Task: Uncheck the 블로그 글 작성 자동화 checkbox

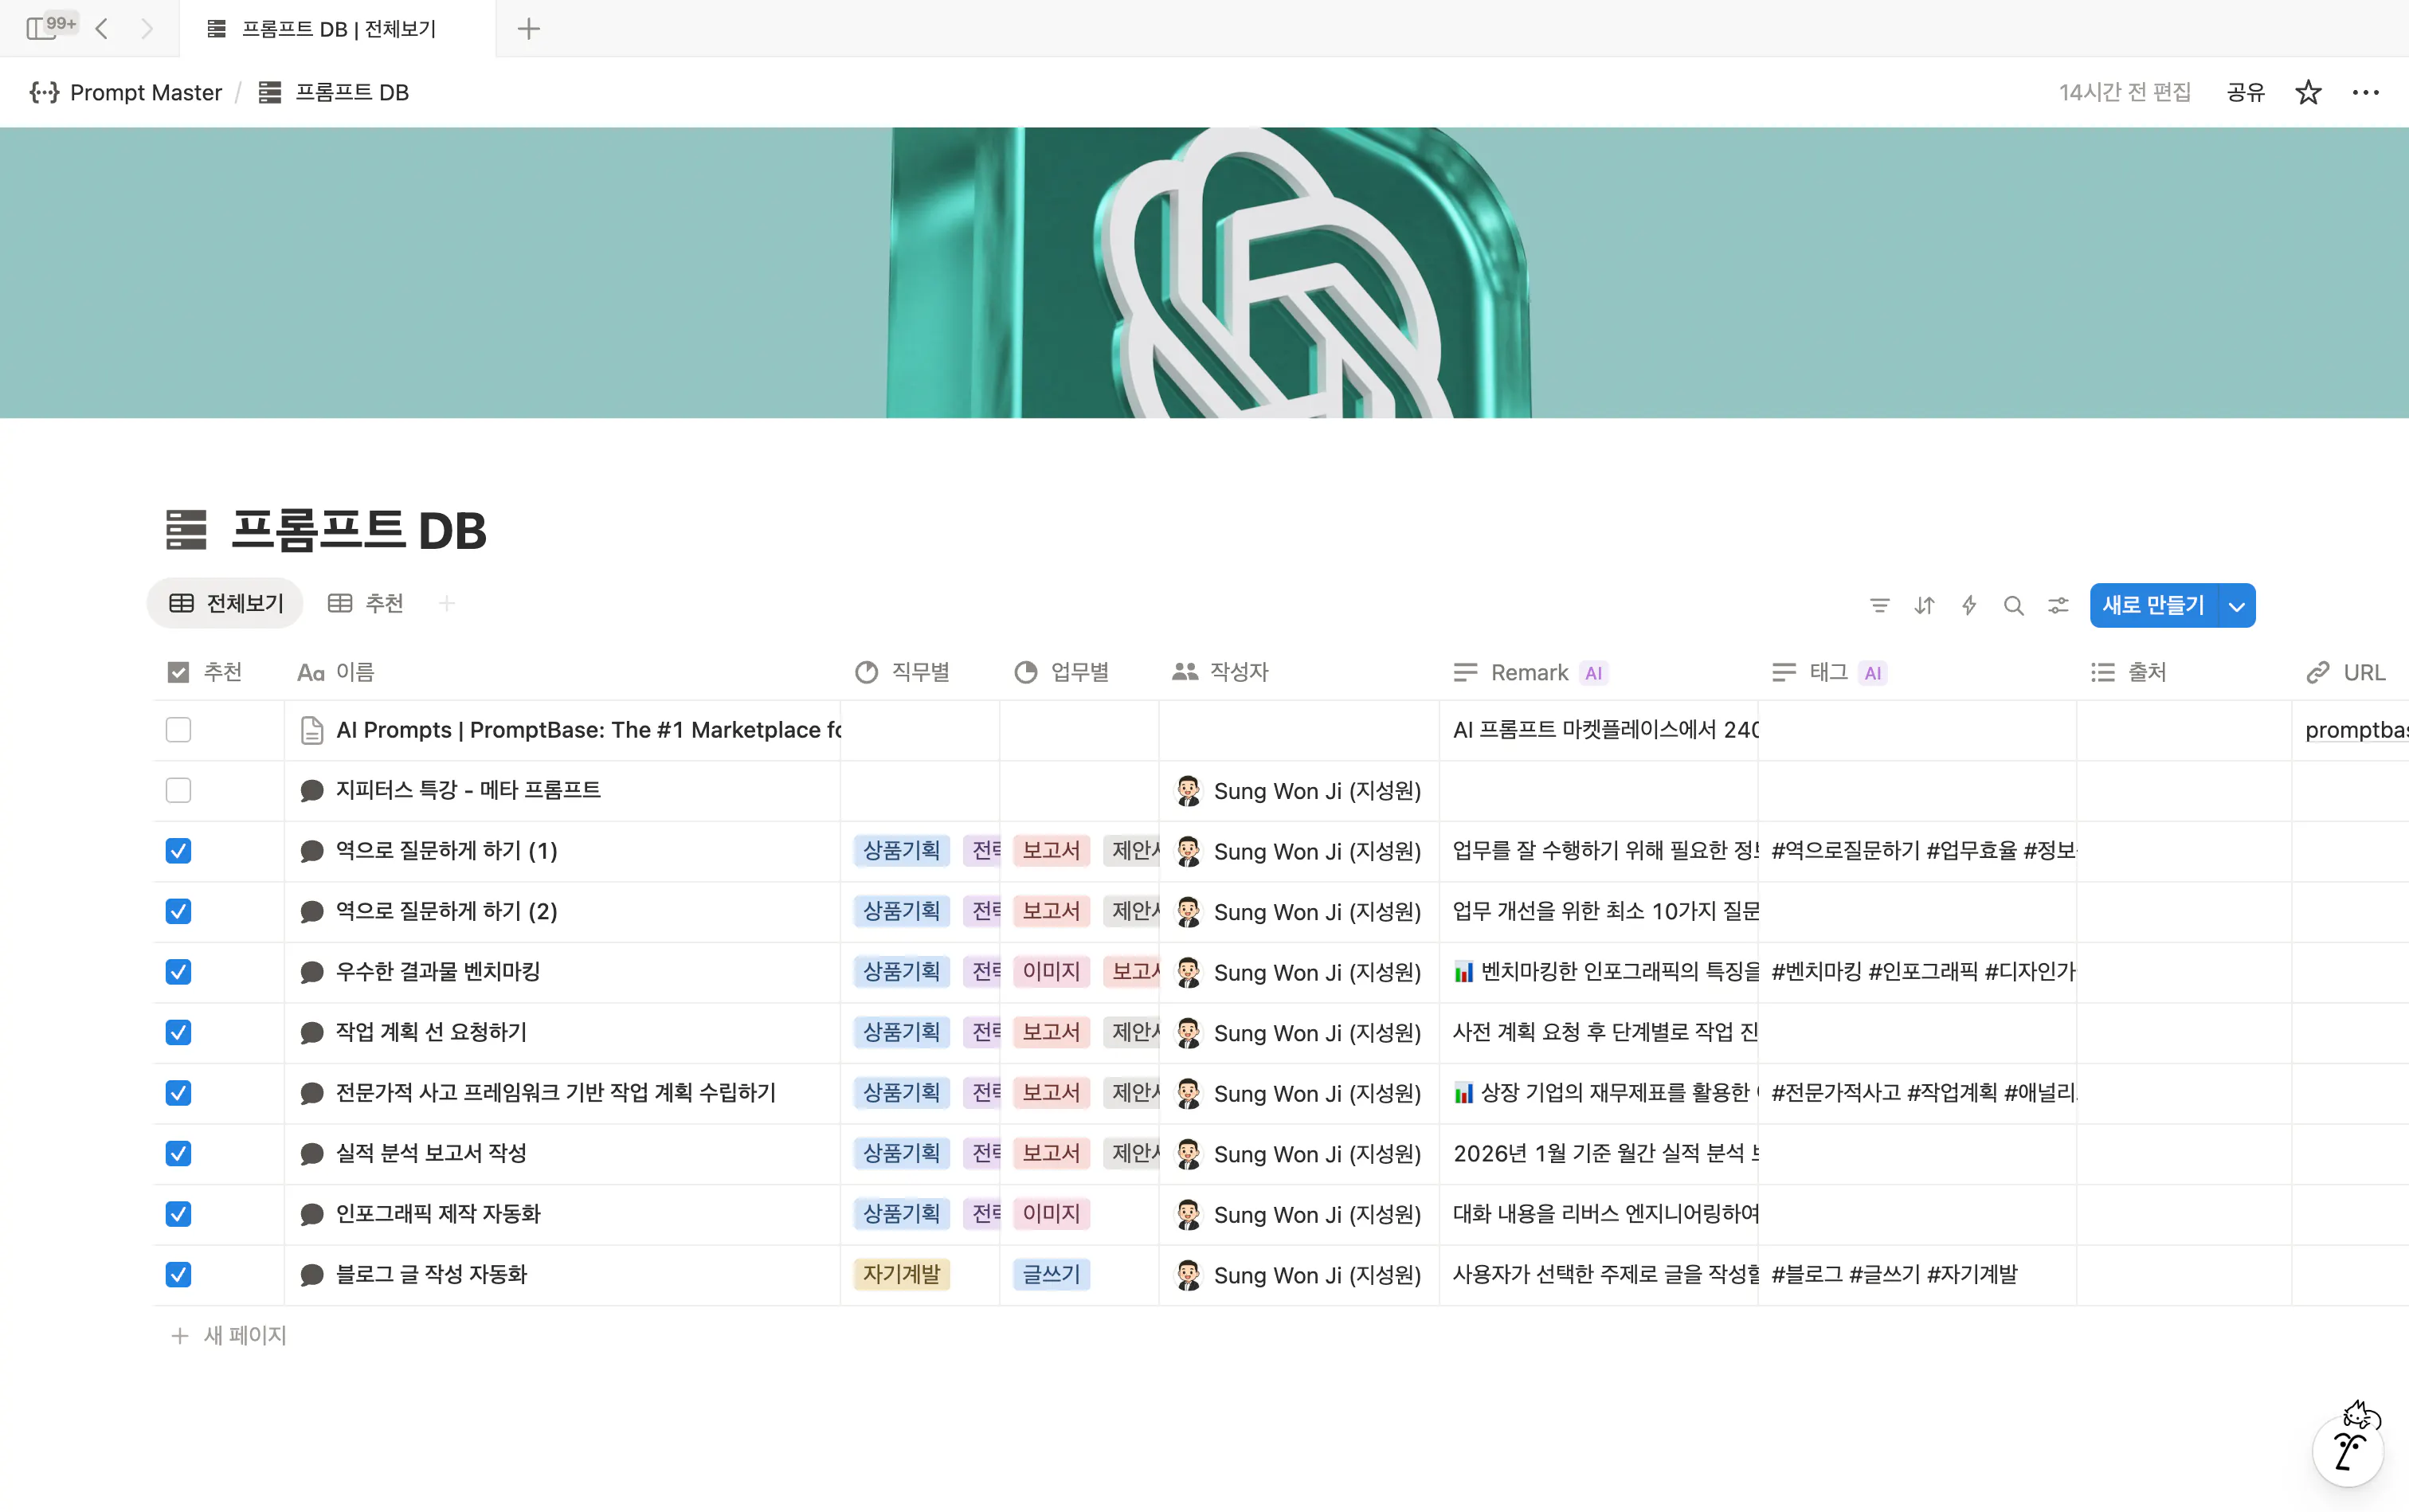Action: 177,1274
